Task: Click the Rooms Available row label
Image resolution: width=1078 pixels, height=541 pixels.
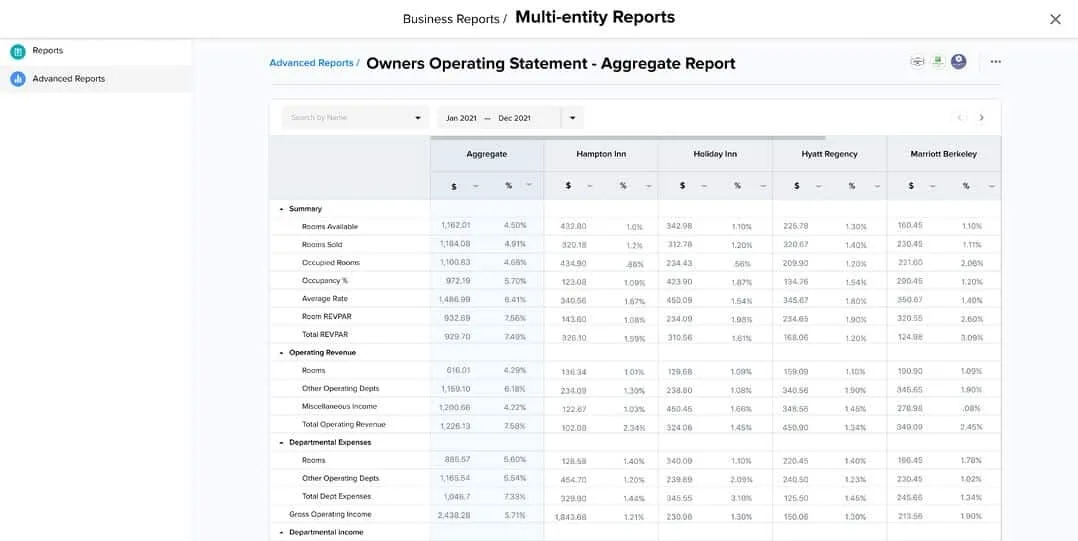Action: click(329, 227)
